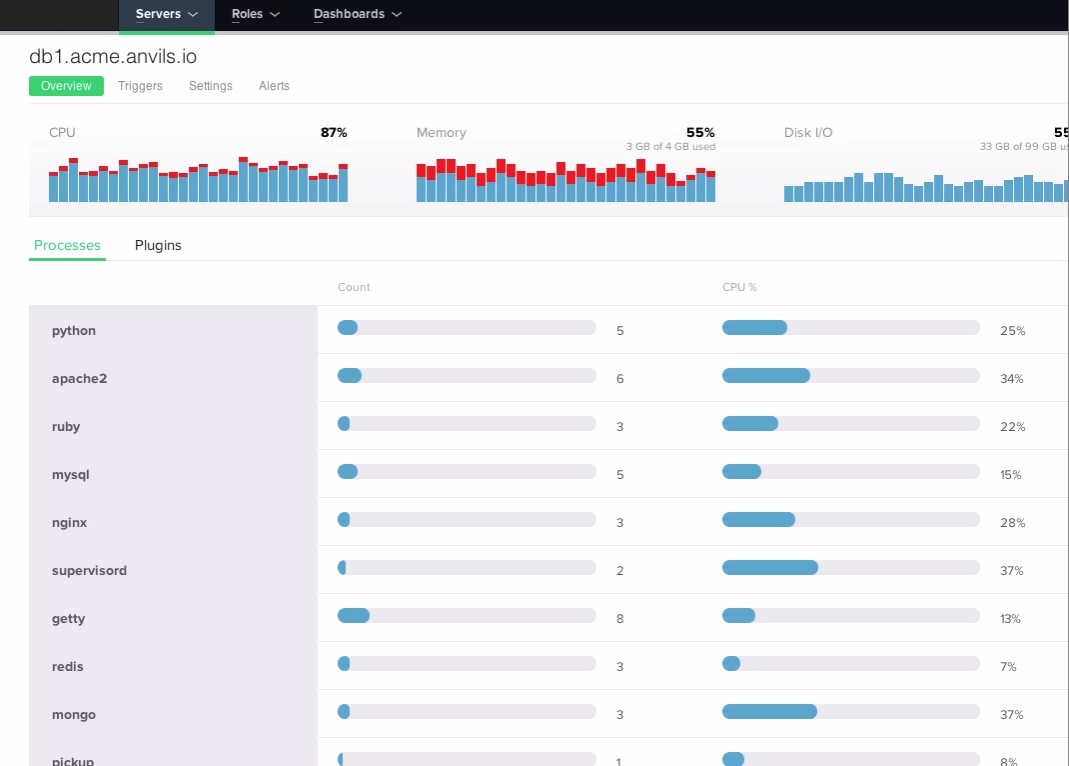Select the Overview tab
This screenshot has height=766, width=1069.
point(66,86)
